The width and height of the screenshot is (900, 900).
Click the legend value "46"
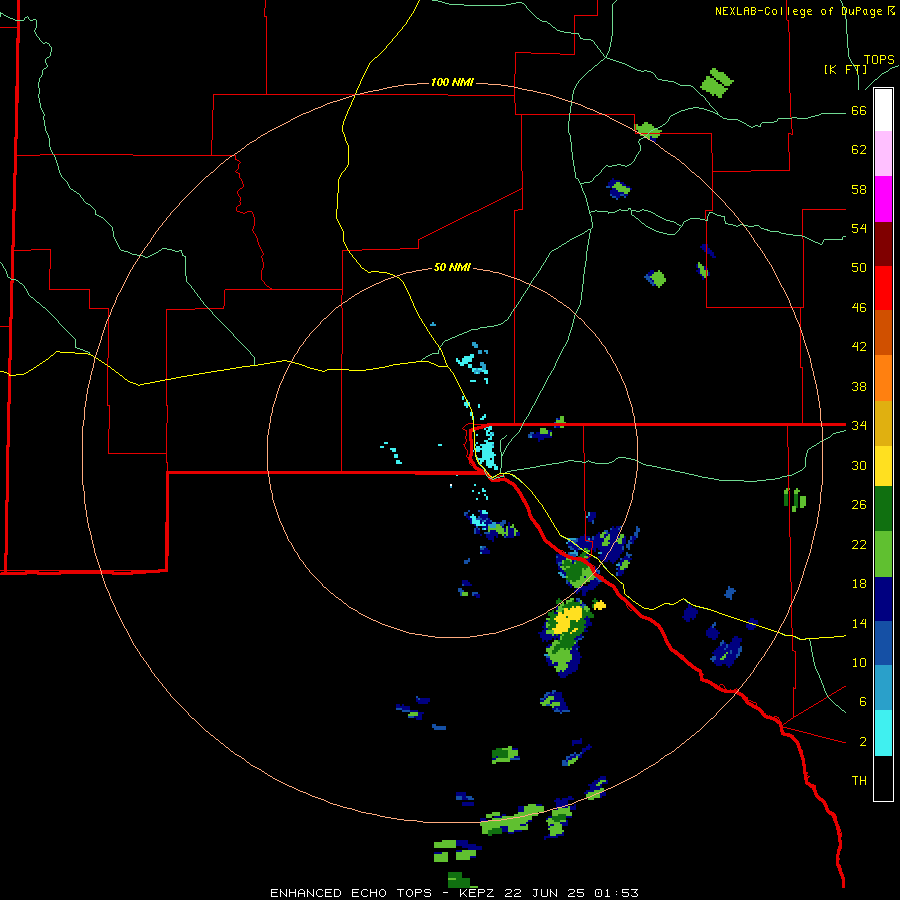[x=859, y=308]
